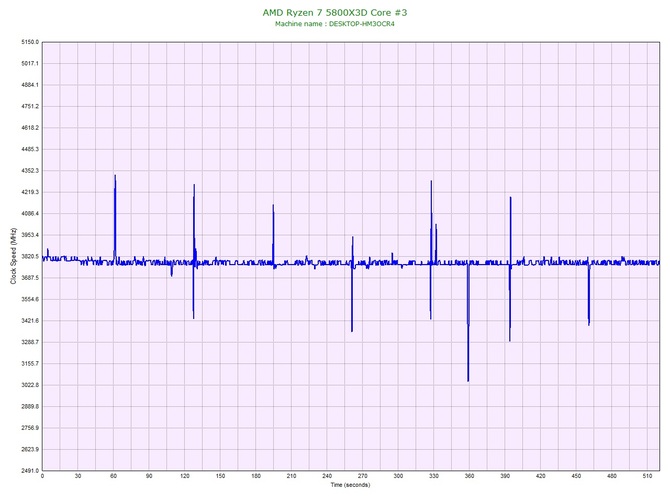Click the x-axis tick label 270
This screenshot has width=670, height=502.
coord(362,476)
